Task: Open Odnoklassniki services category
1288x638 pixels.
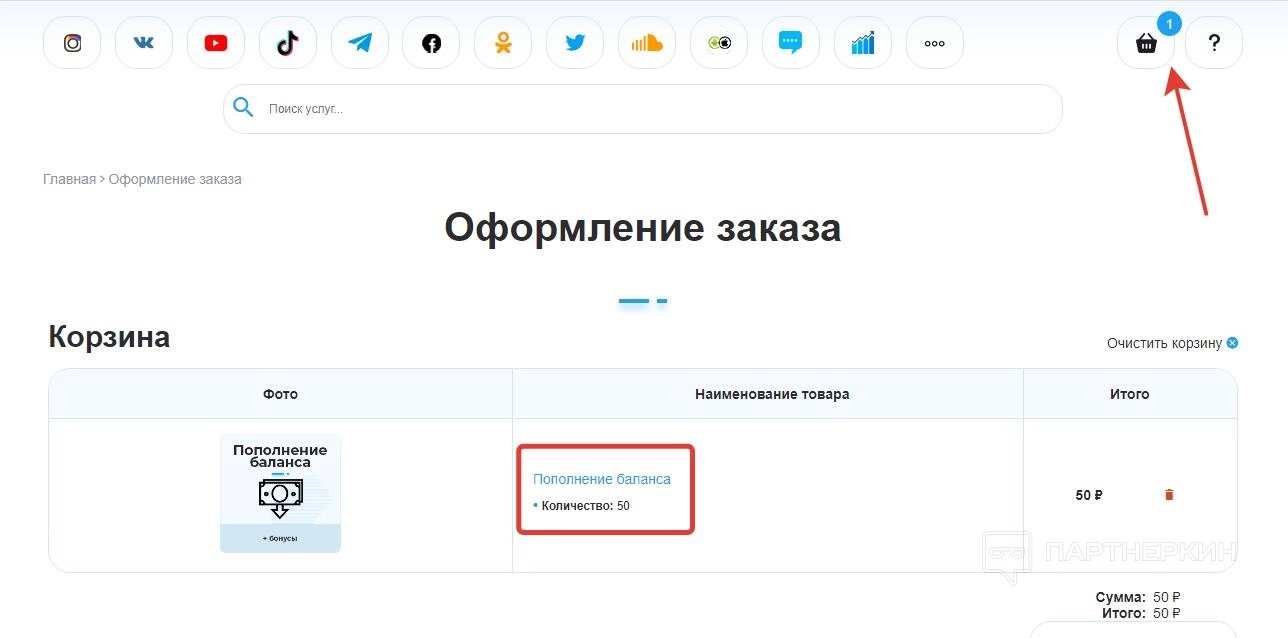Action: [503, 43]
